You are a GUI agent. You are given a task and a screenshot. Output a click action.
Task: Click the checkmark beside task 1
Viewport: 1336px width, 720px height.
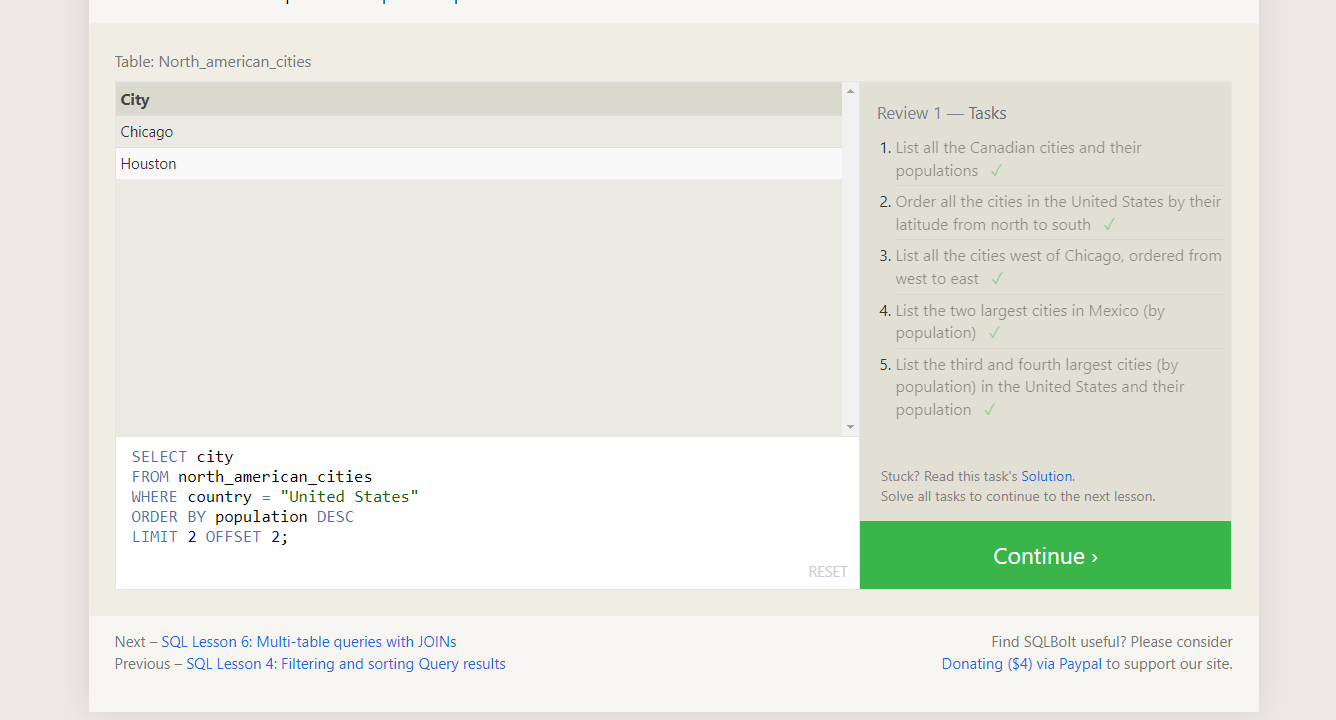(x=996, y=171)
